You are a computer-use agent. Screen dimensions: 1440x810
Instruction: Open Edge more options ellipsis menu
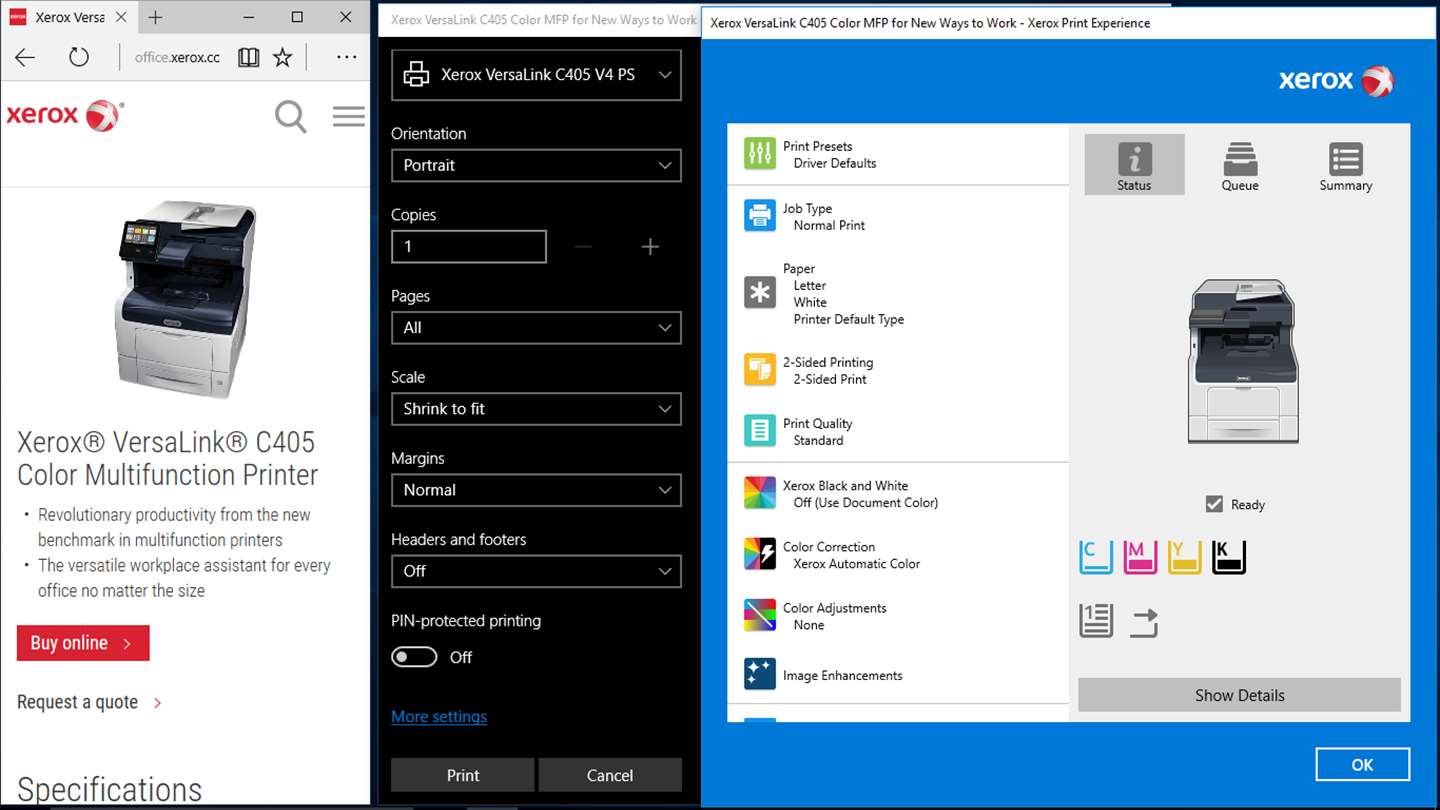coord(346,57)
